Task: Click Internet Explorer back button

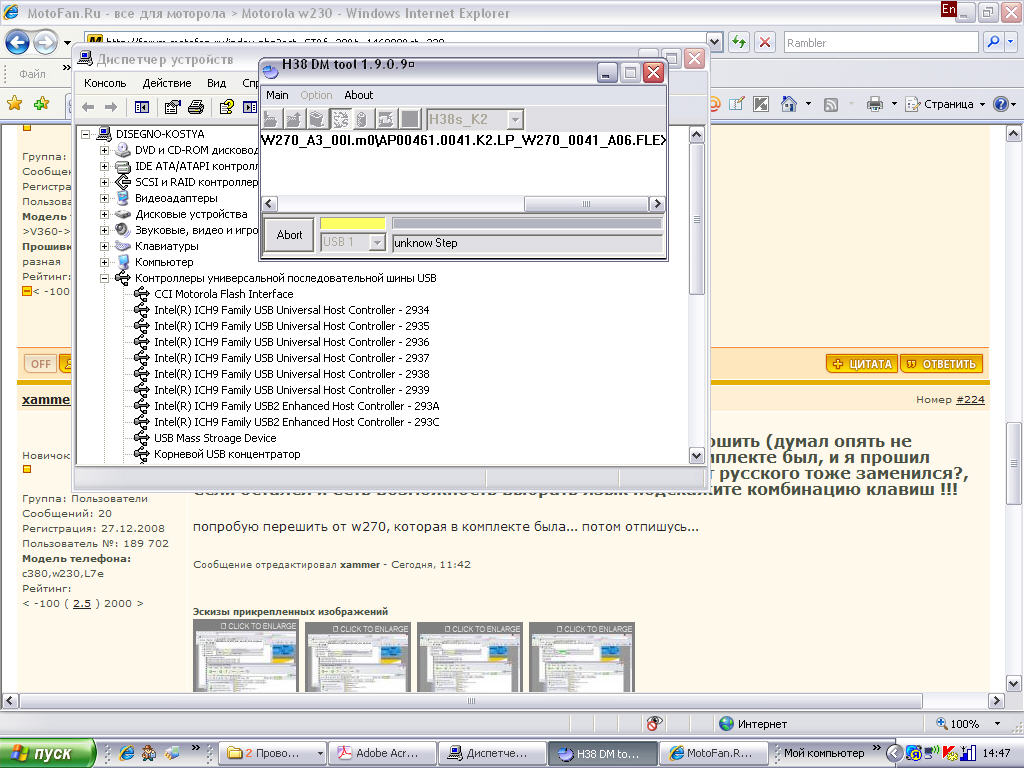Action: click(x=18, y=43)
